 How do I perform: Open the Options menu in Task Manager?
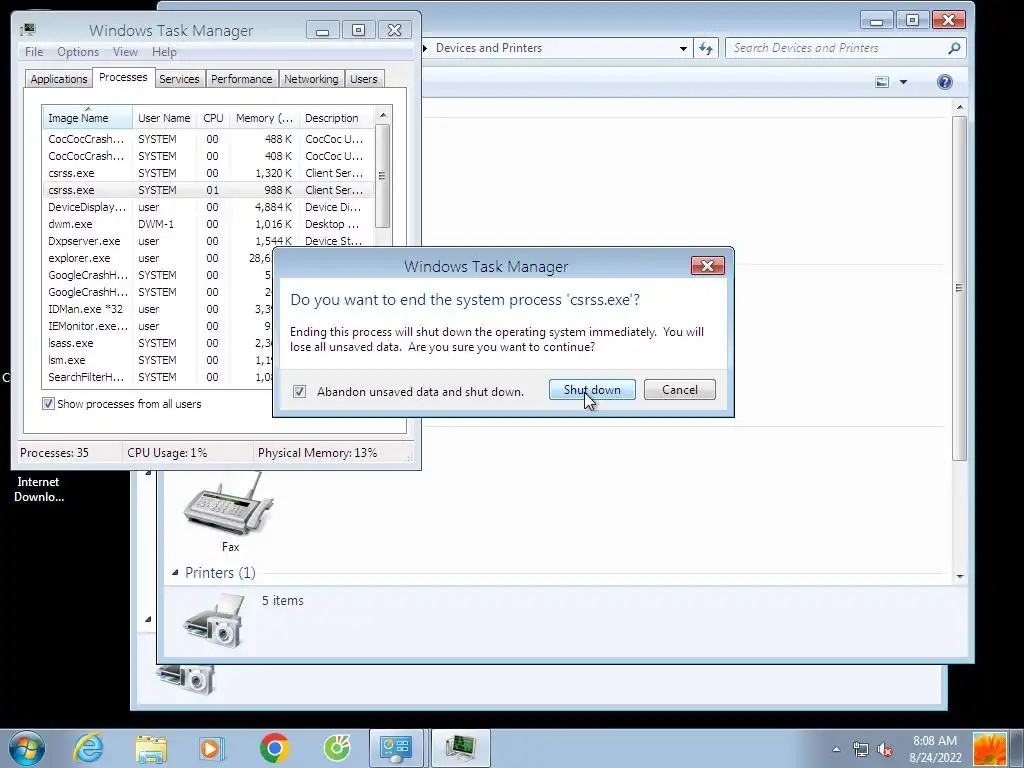(78, 52)
